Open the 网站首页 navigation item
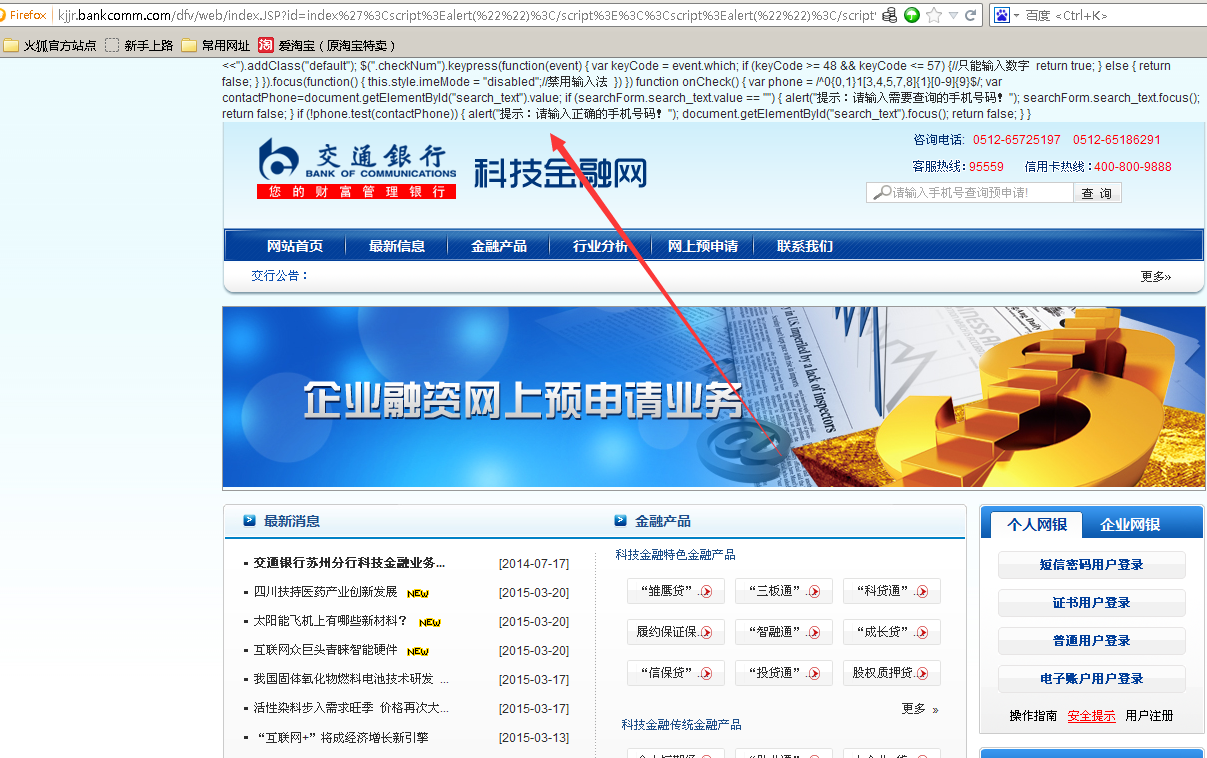This screenshot has width=1207, height=758. pos(295,246)
